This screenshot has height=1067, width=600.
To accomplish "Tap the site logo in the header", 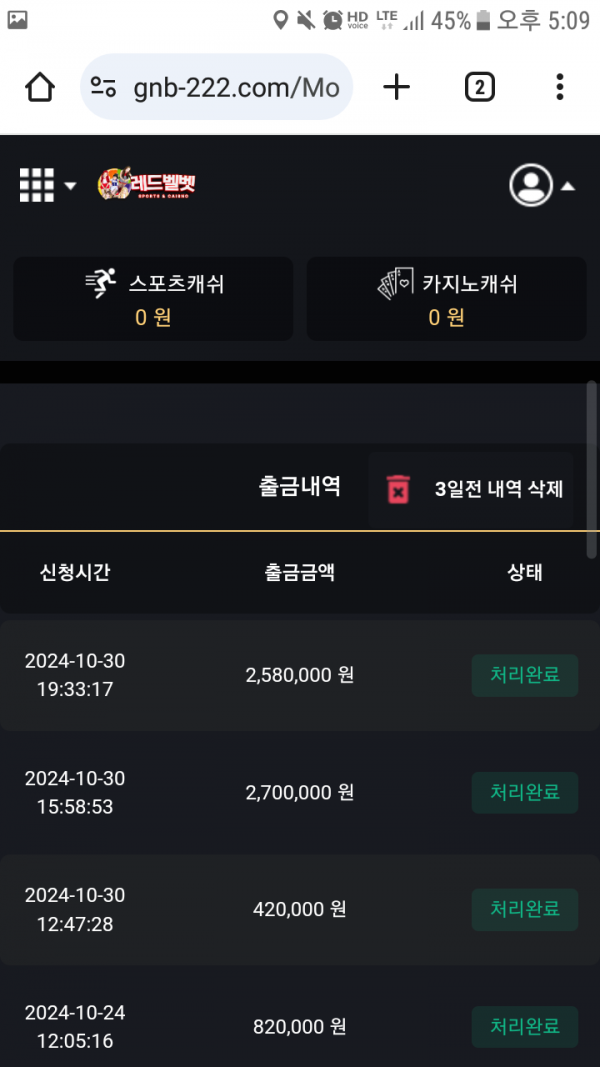I will 146,185.
